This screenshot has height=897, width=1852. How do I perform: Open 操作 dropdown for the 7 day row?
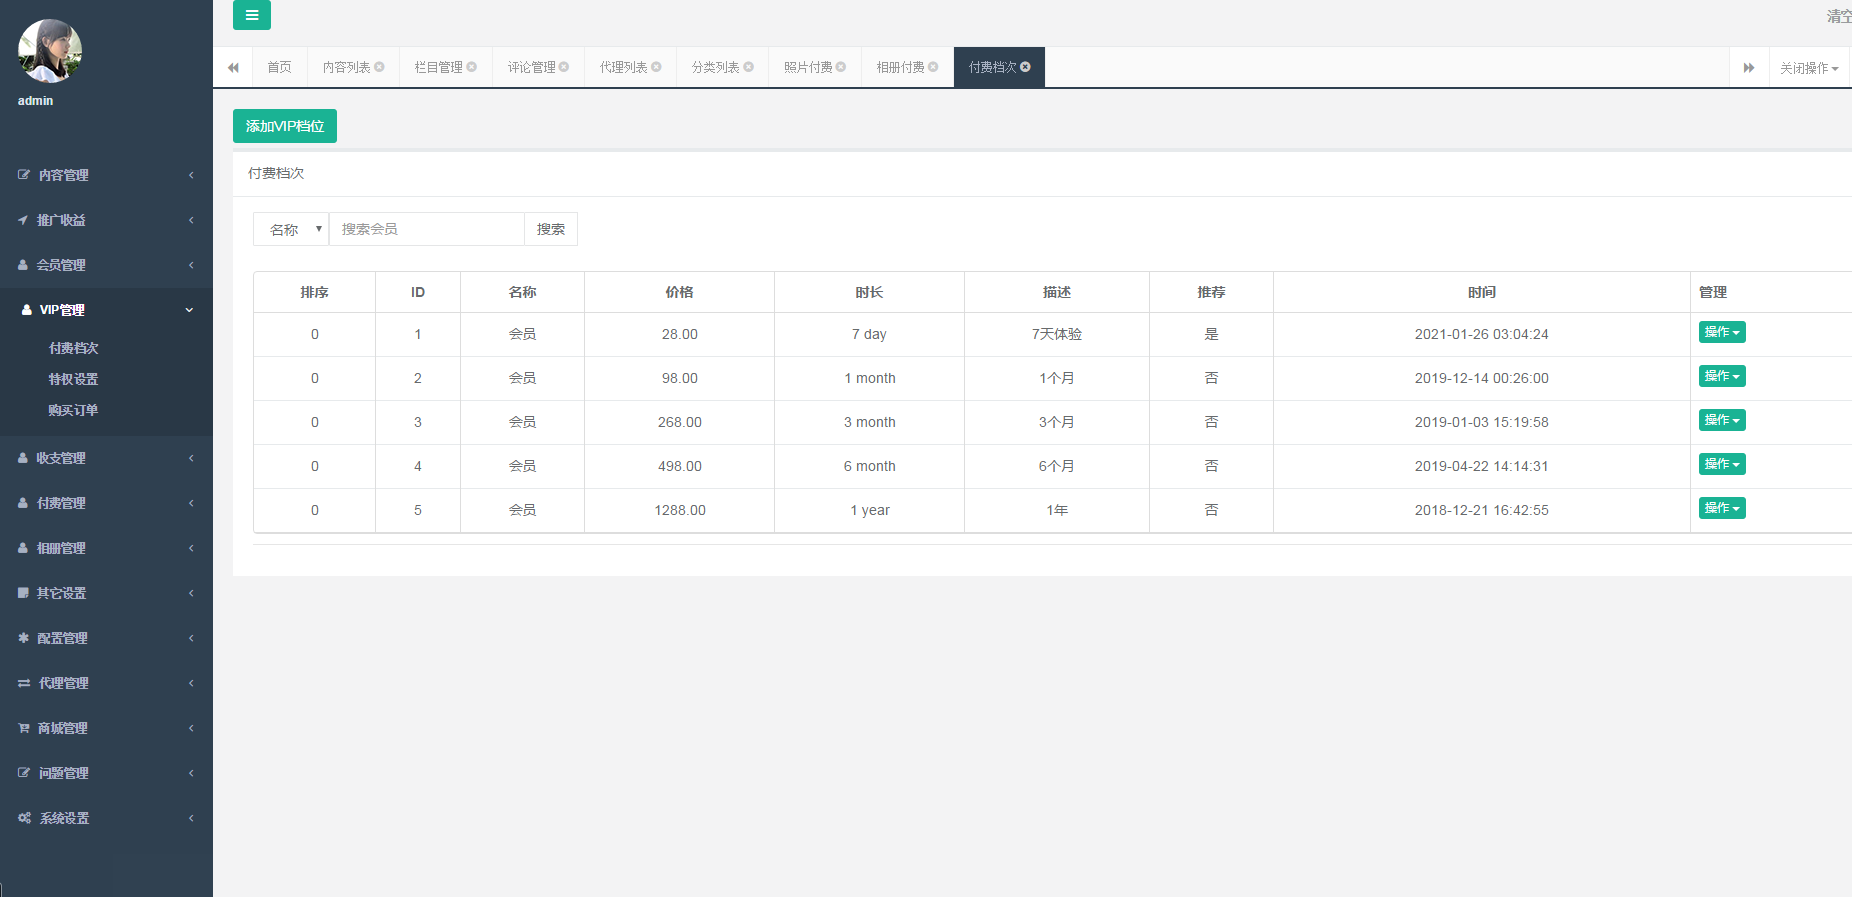click(1721, 332)
